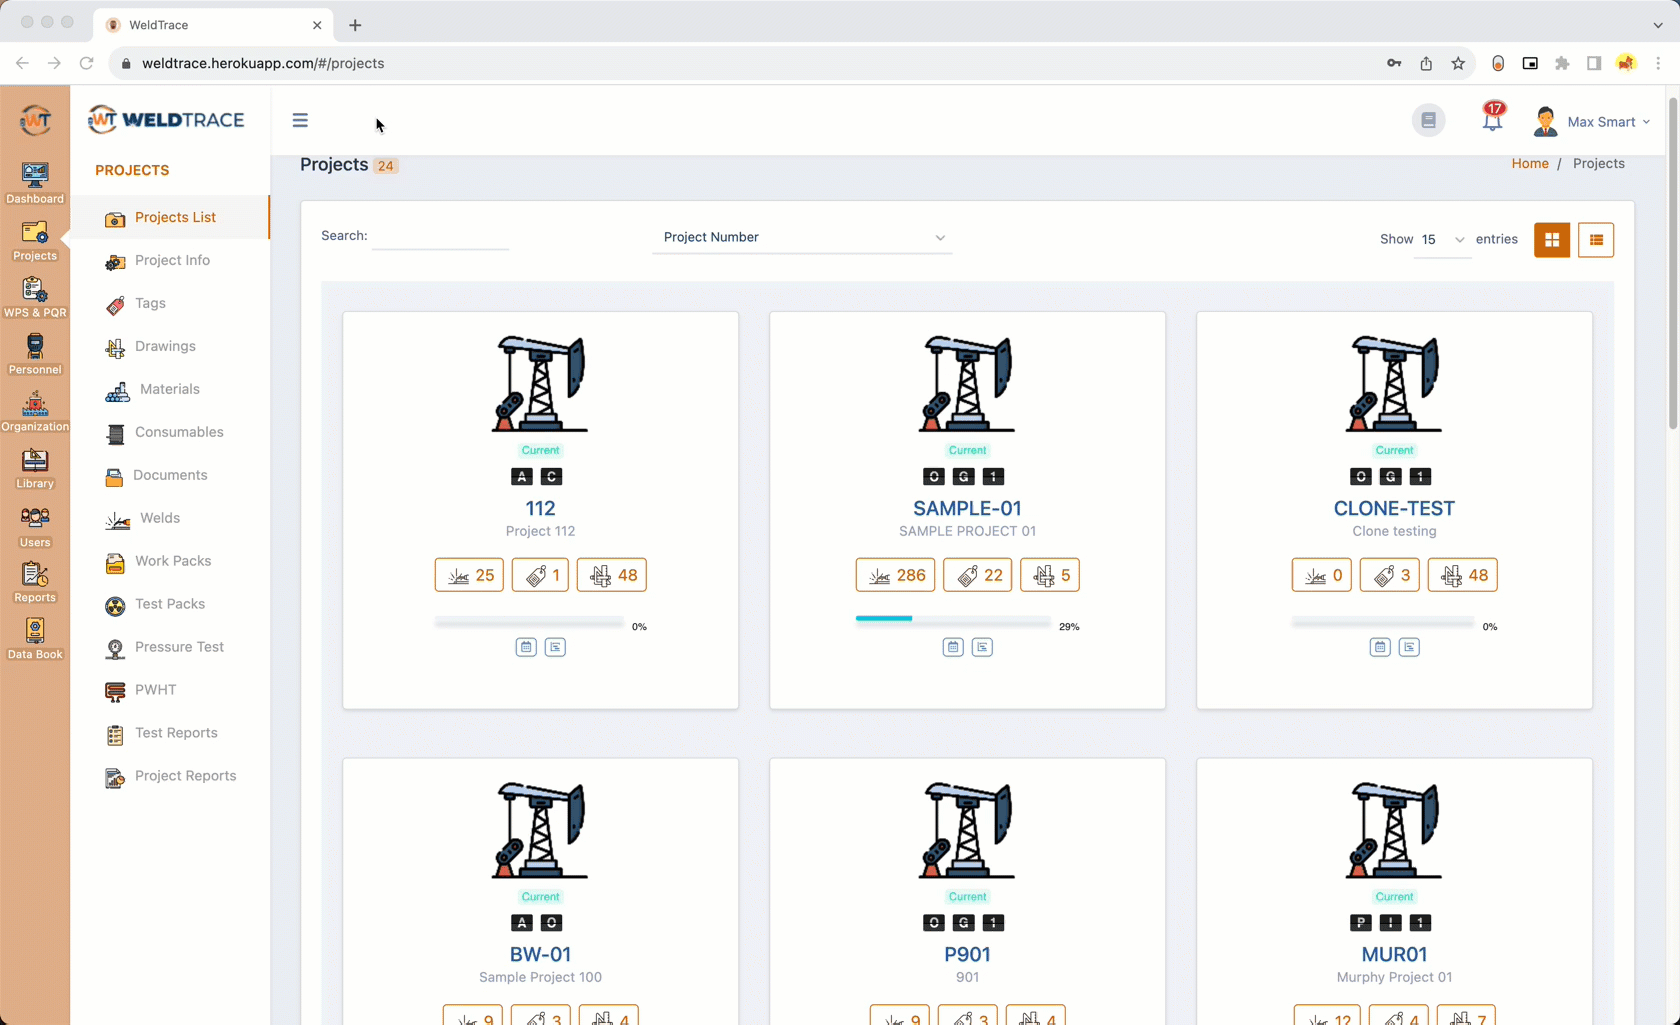Click tags count 22 on SAMPLE-01

978,575
